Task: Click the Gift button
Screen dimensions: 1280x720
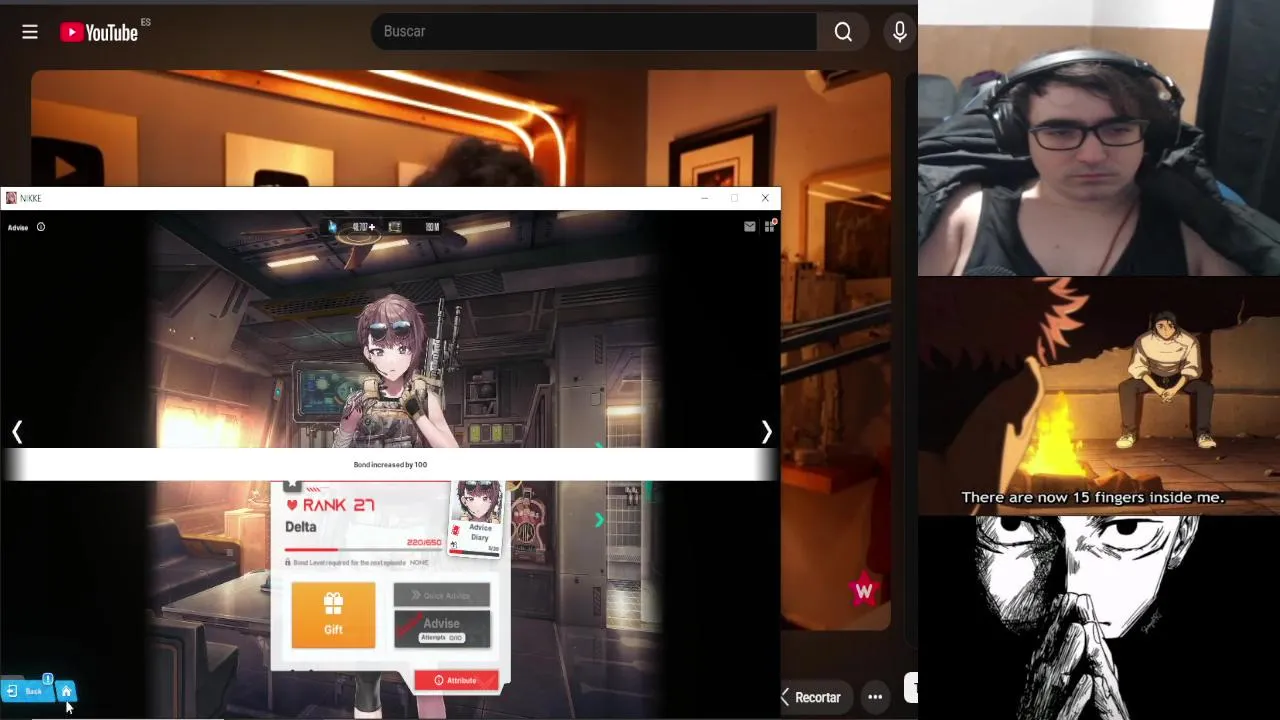Action: pos(333,614)
